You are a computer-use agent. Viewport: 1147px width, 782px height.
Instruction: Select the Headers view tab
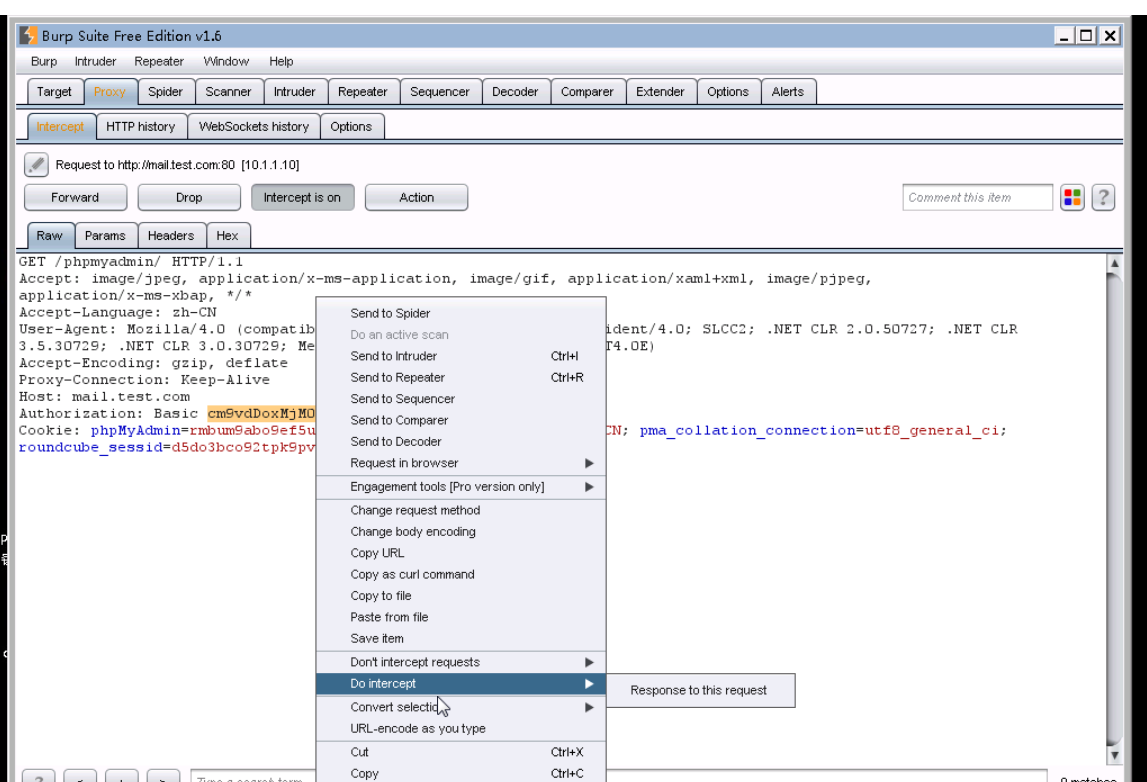[170, 236]
